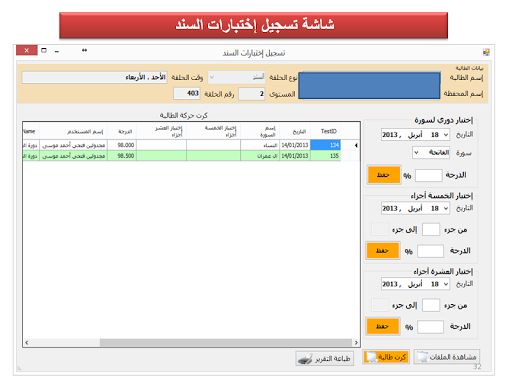Save the ten-parts test grade
512x384 pixels.
tap(383, 326)
